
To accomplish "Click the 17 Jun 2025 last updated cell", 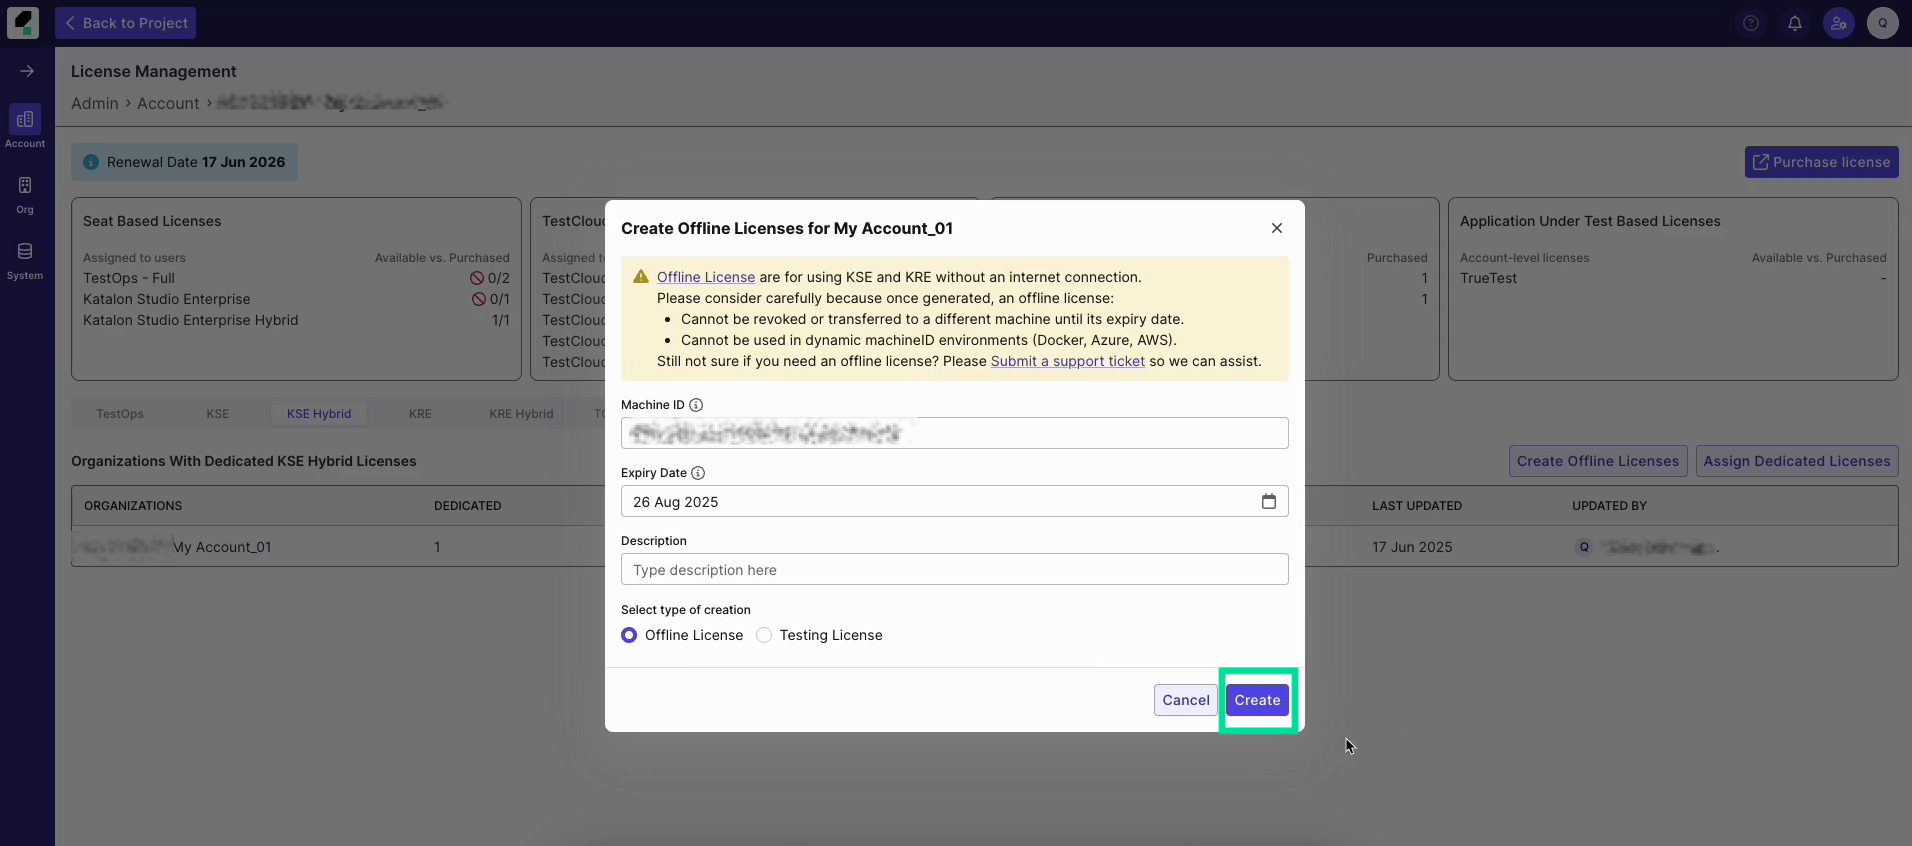I will [1412, 547].
